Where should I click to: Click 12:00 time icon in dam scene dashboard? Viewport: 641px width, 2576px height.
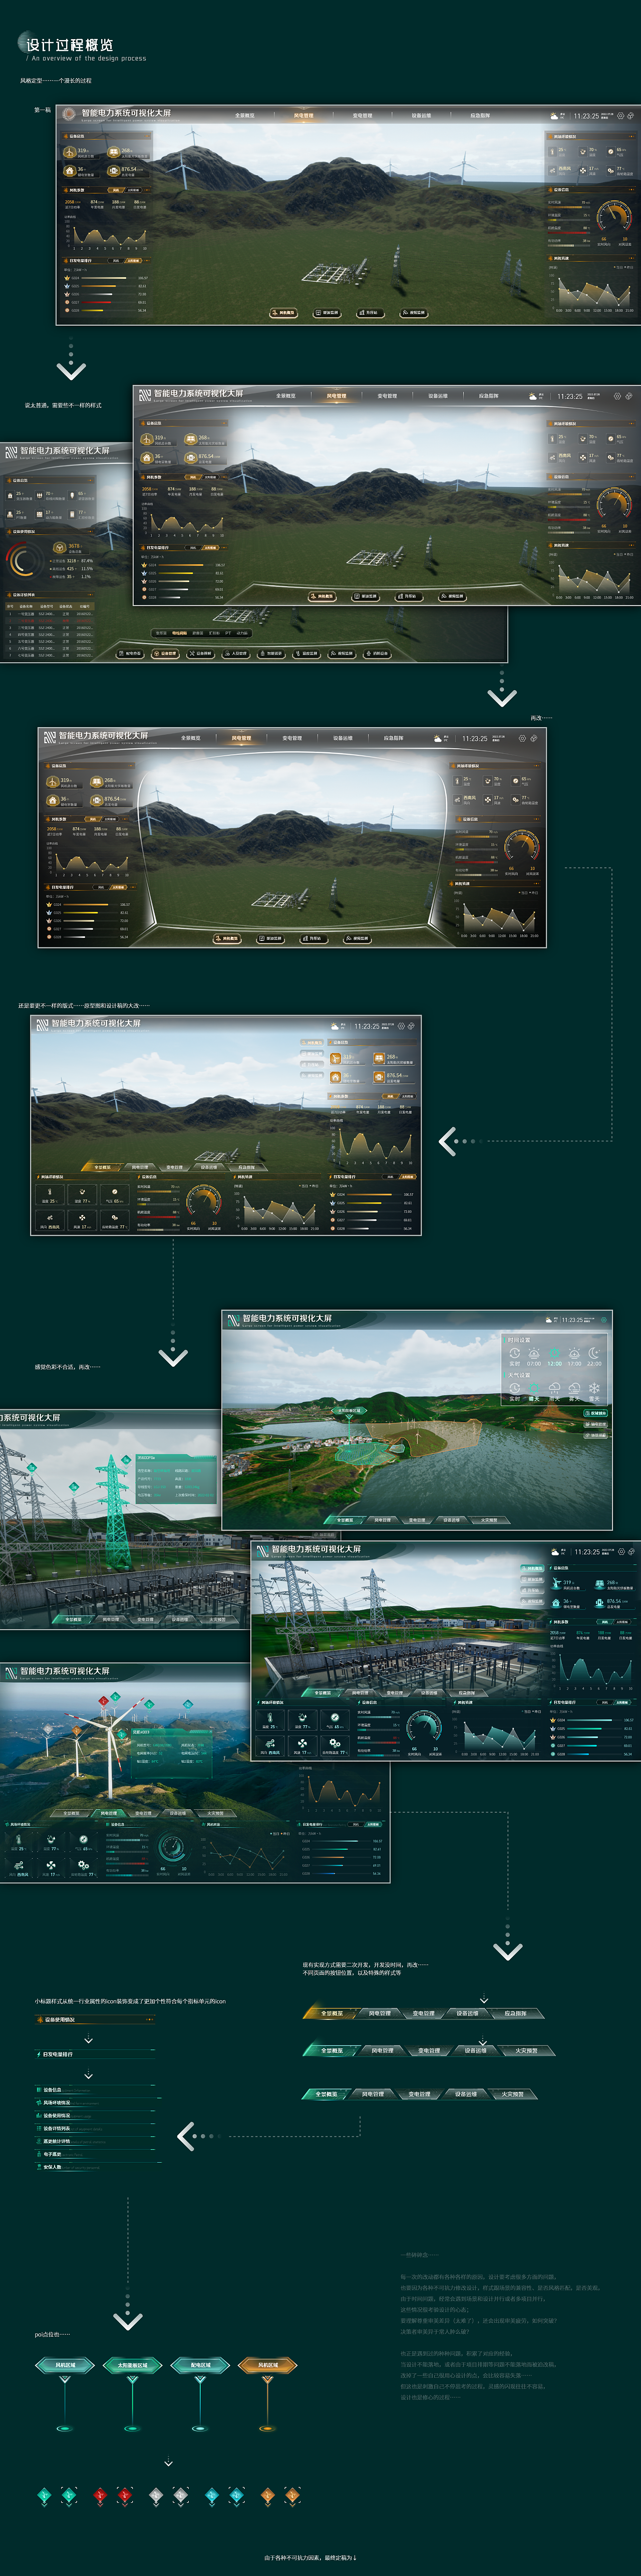[554, 1356]
